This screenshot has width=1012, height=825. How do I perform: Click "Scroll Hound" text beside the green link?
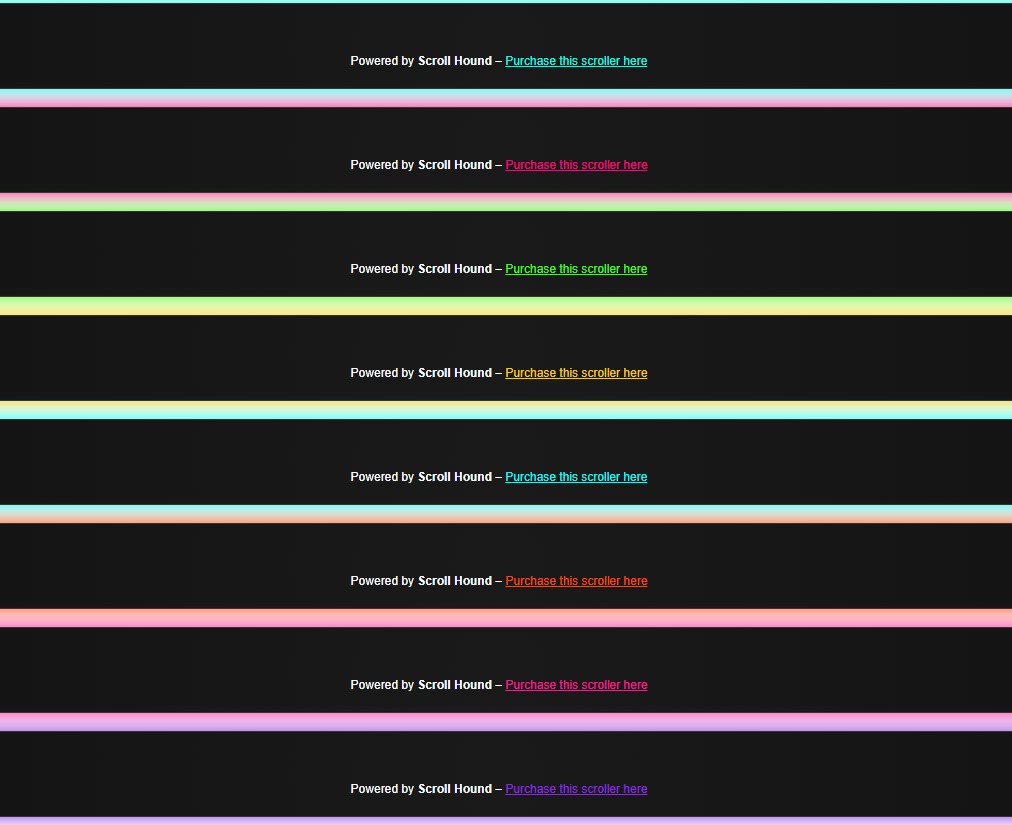455,269
